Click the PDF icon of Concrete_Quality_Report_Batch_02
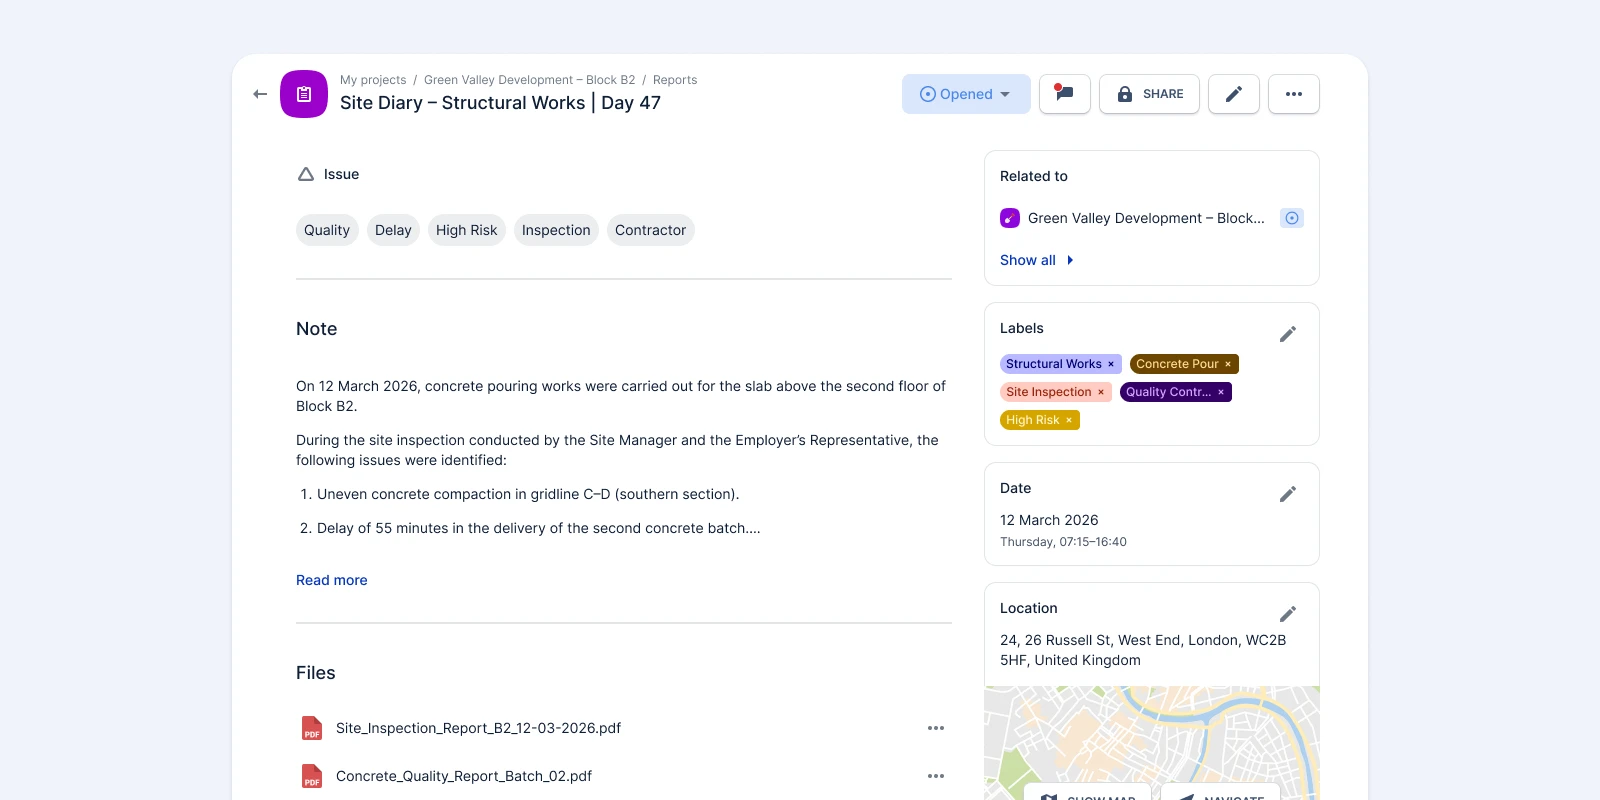The width and height of the screenshot is (1600, 800). click(312, 776)
